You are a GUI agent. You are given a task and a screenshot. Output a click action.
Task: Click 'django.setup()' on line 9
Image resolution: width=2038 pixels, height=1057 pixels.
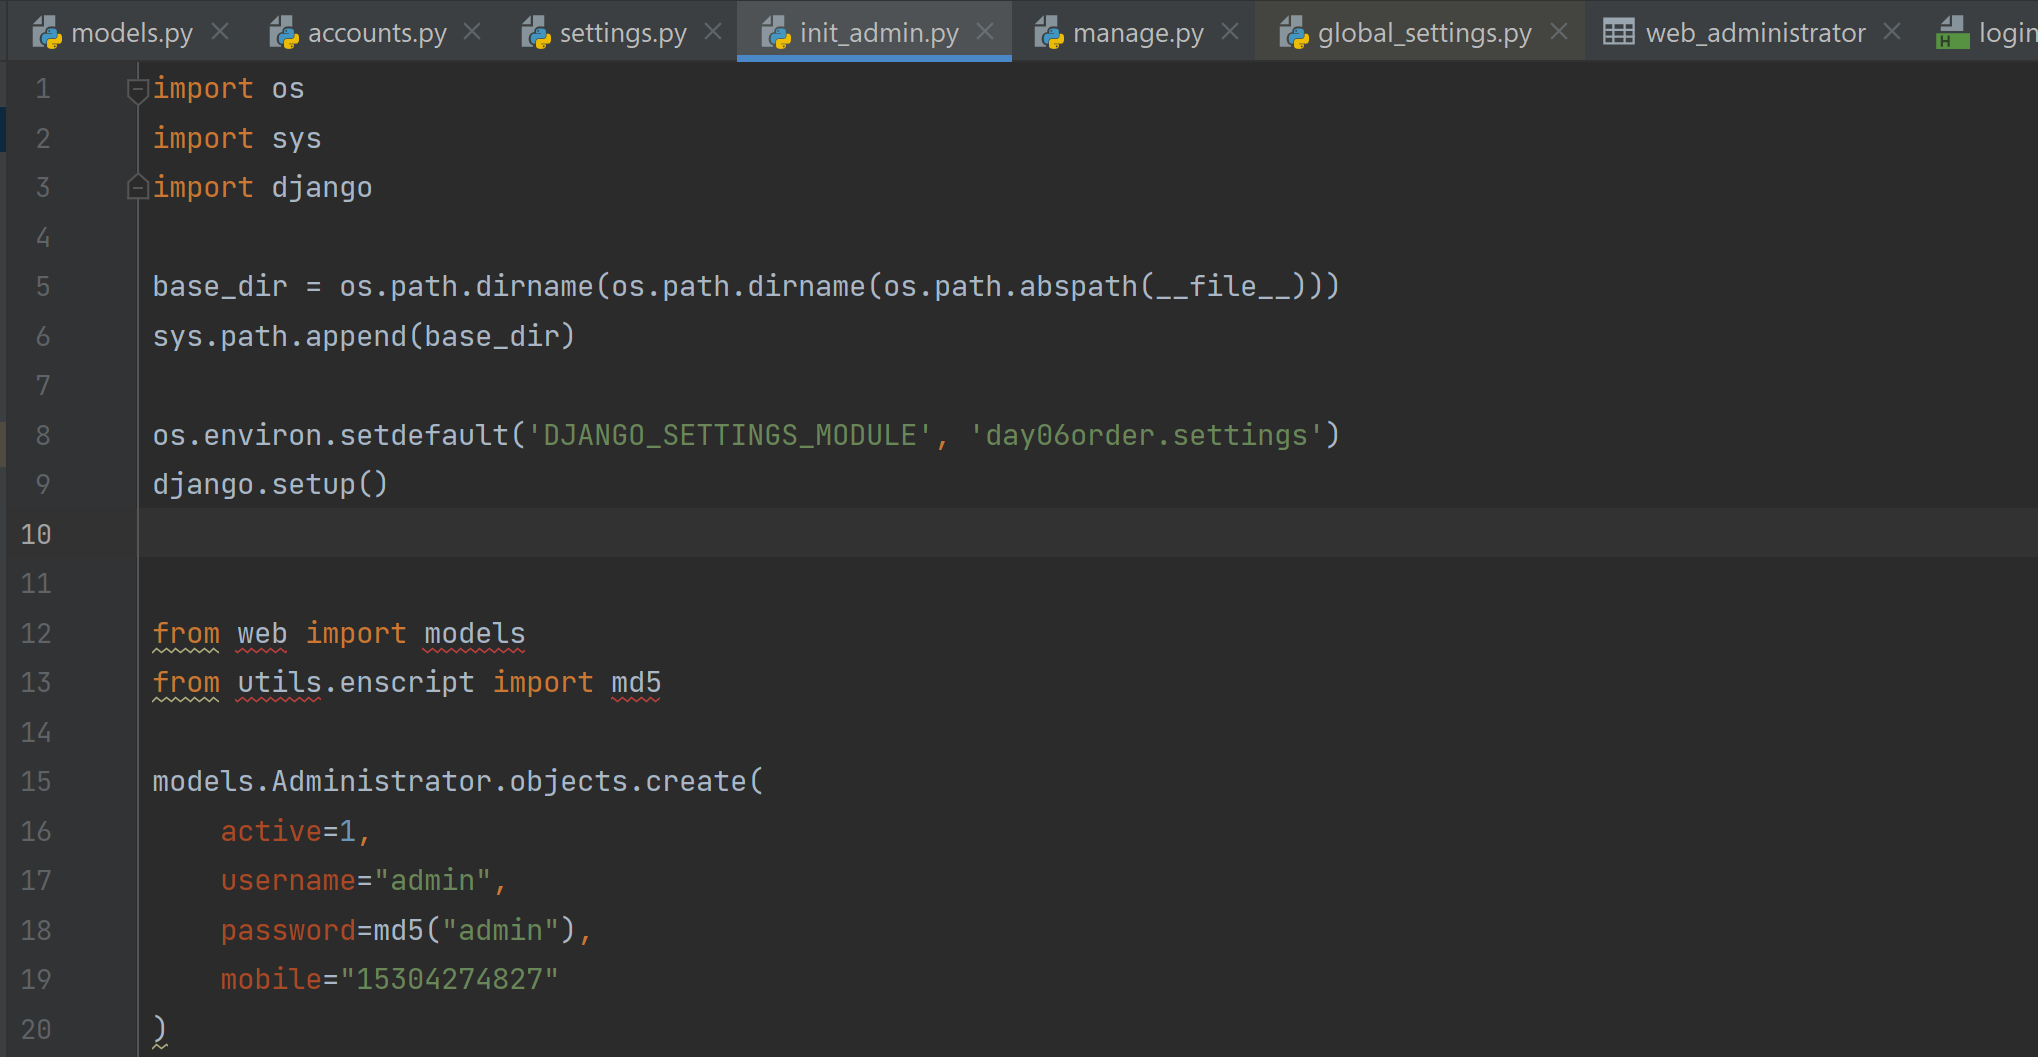(x=270, y=484)
